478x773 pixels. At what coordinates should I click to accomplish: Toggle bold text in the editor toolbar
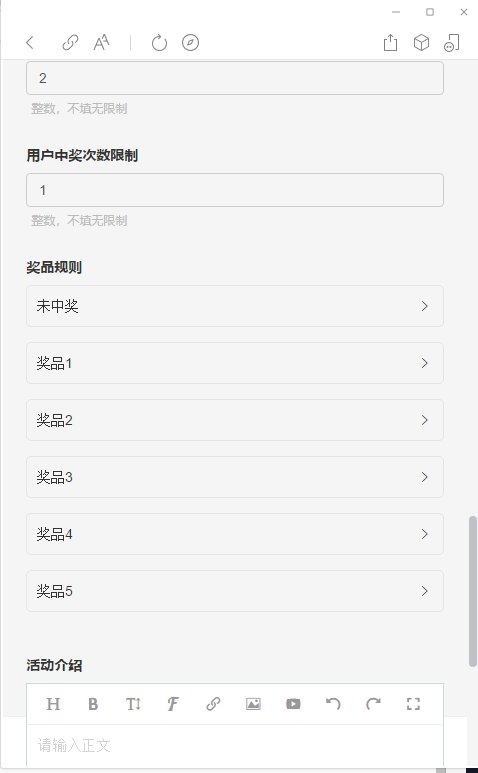click(93, 703)
